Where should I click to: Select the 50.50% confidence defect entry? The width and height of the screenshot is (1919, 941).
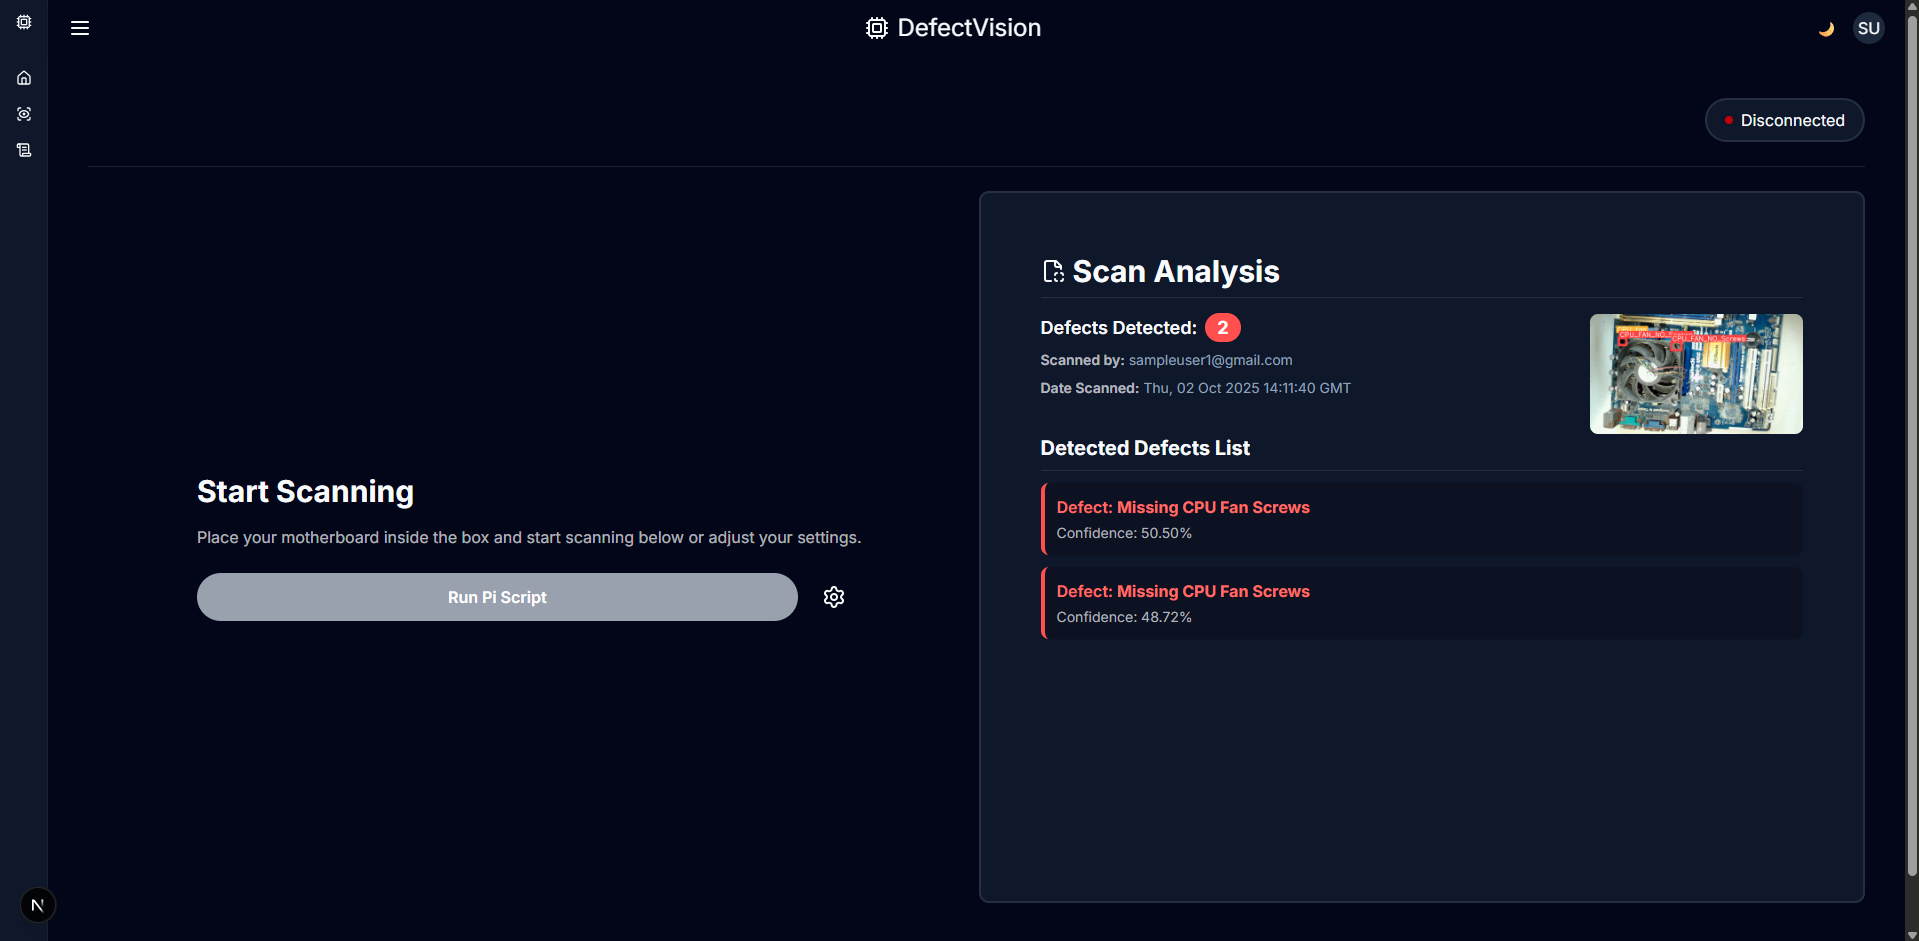click(x=1422, y=519)
